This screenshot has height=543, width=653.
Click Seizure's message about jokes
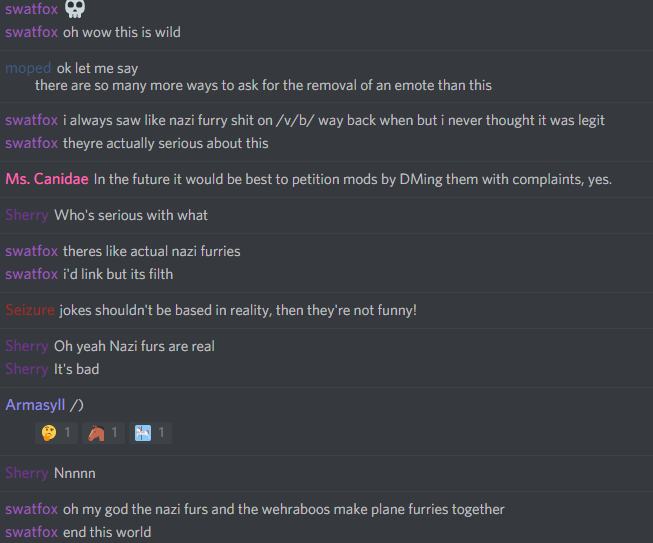[238, 310]
